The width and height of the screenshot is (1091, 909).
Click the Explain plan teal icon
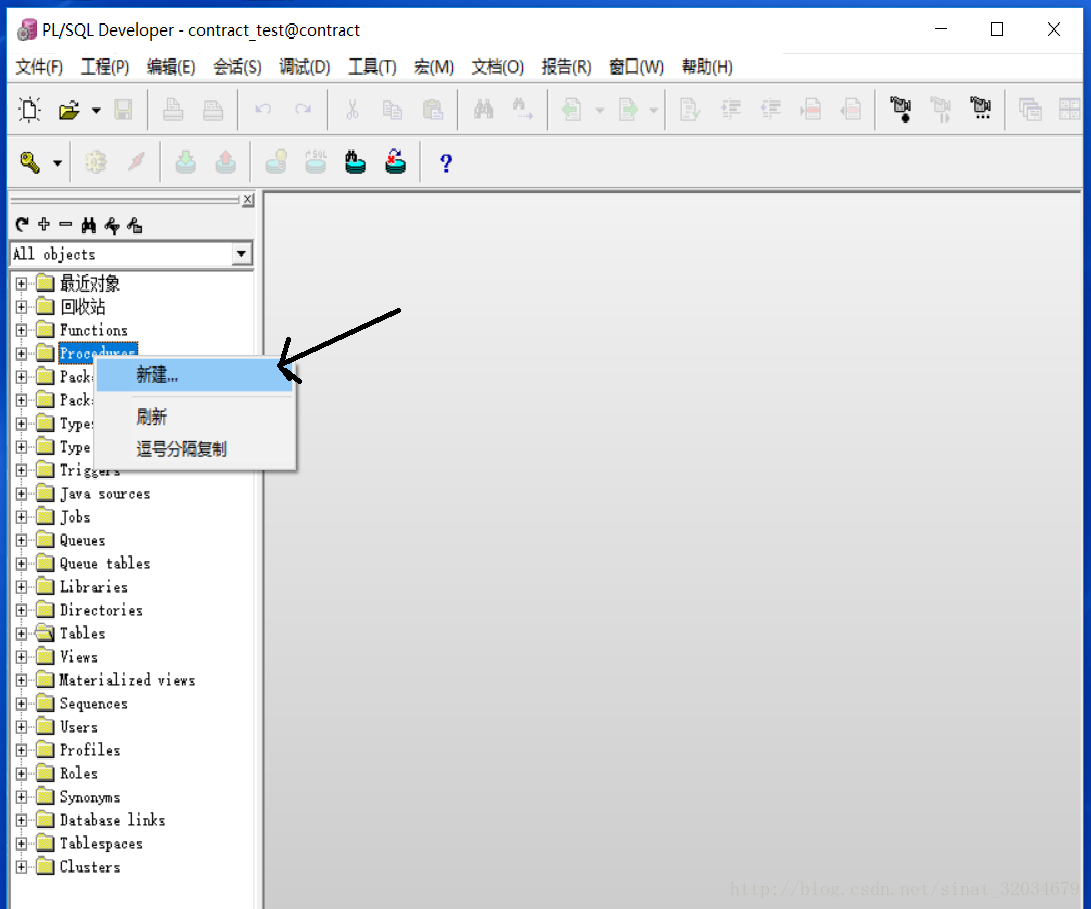(356, 163)
